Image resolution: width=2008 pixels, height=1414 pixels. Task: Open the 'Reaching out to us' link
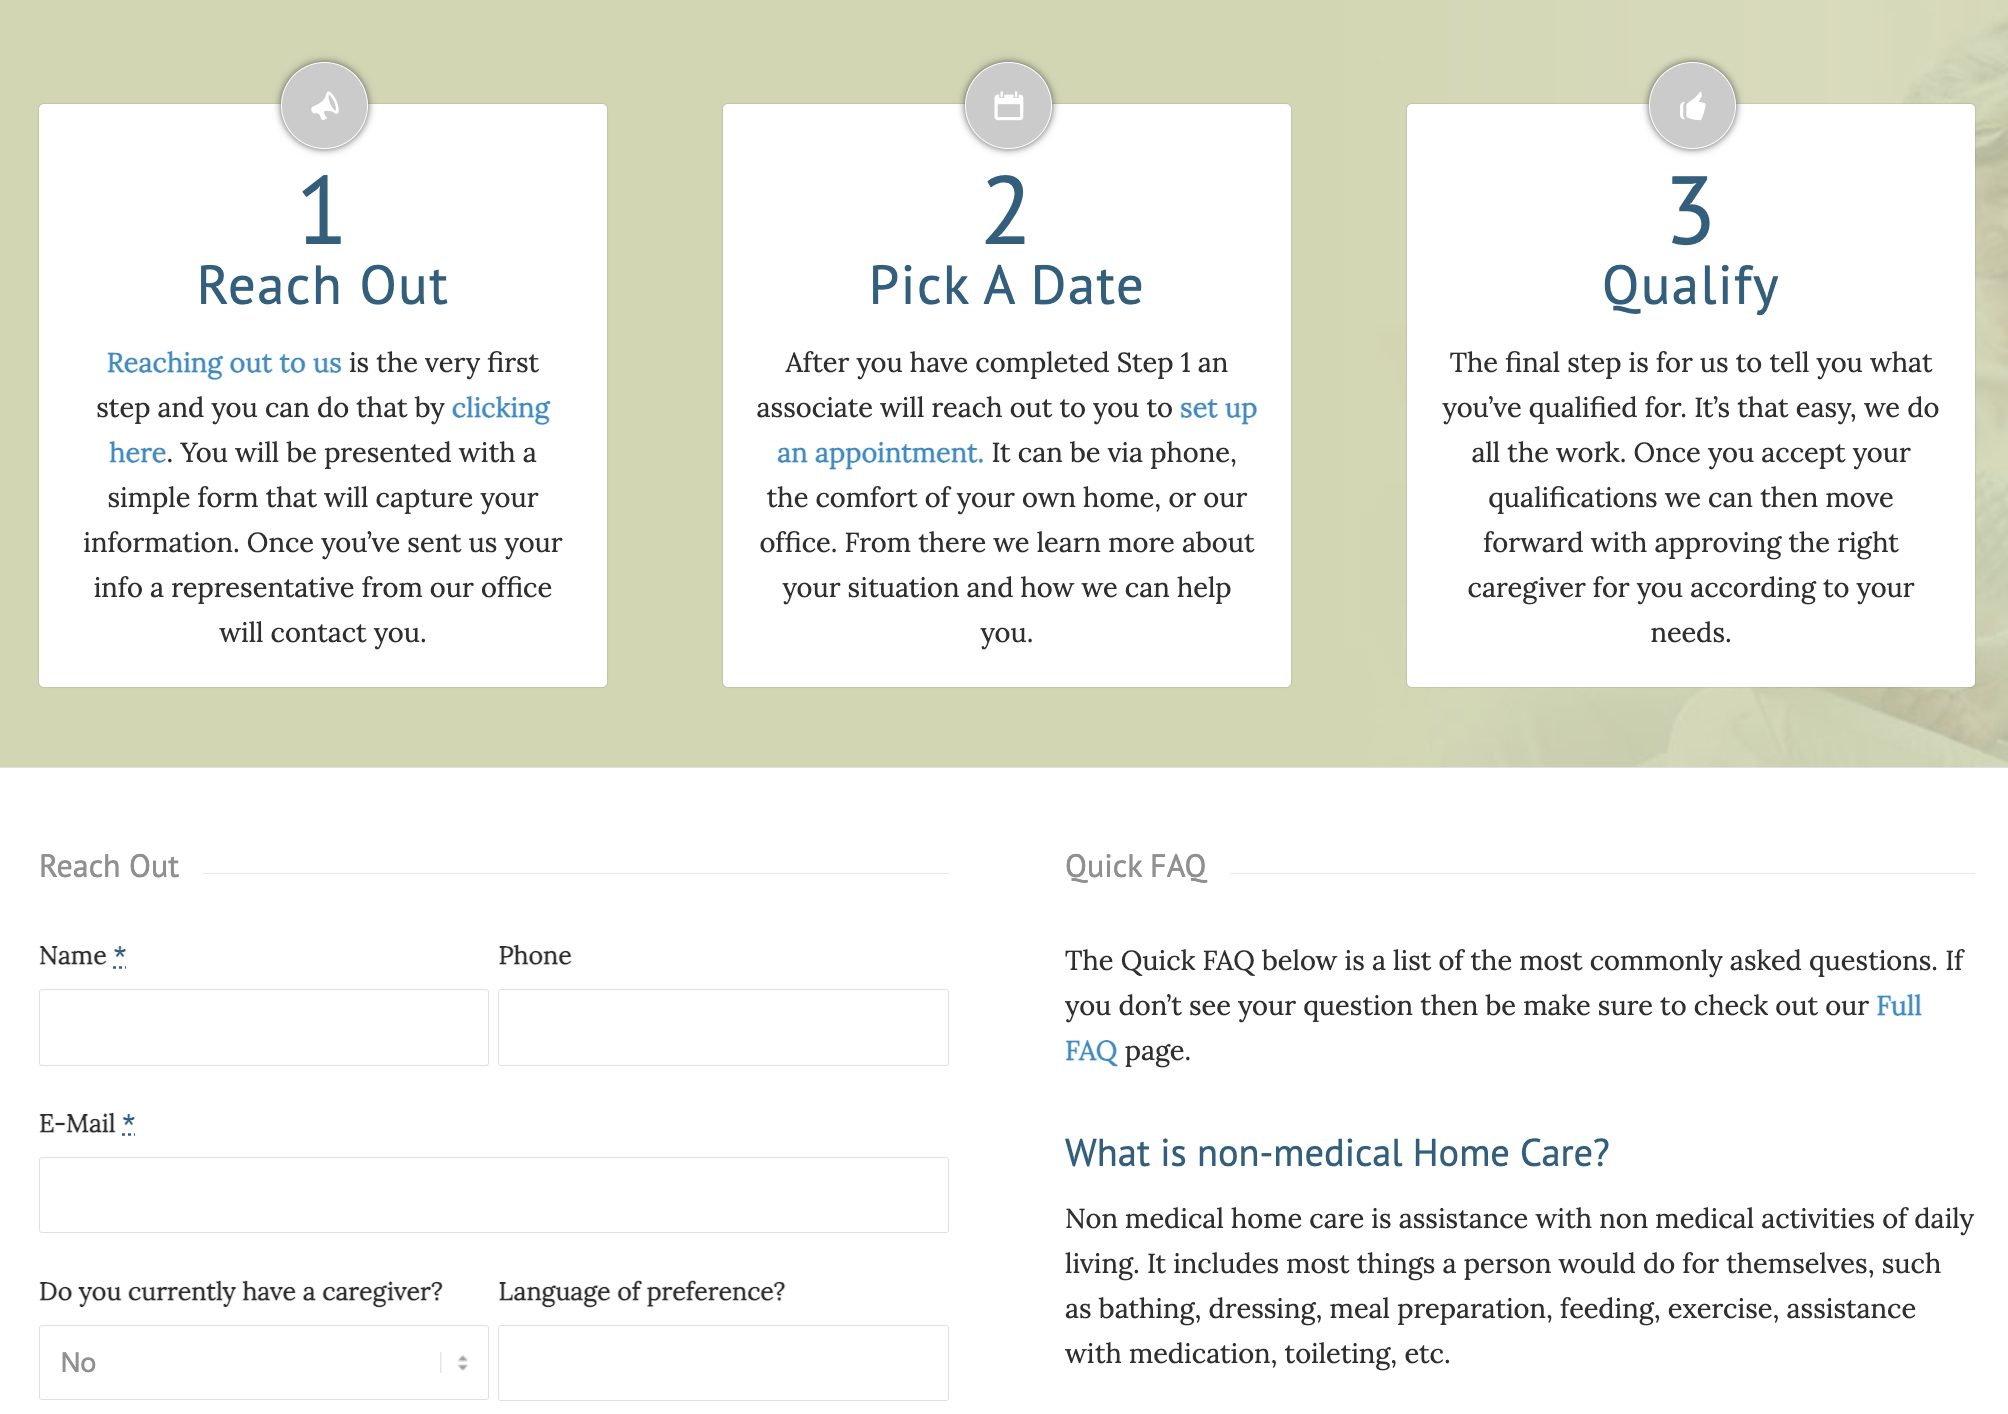[x=224, y=362]
